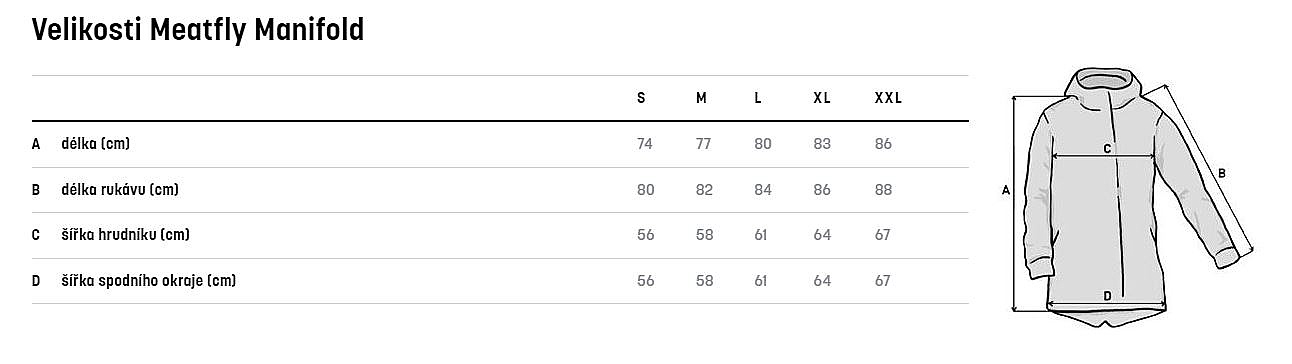Click the 'šířka spodního okraje (cm)' row label
Viewport: 1292px width, 364px height.
[x=149, y=281]
